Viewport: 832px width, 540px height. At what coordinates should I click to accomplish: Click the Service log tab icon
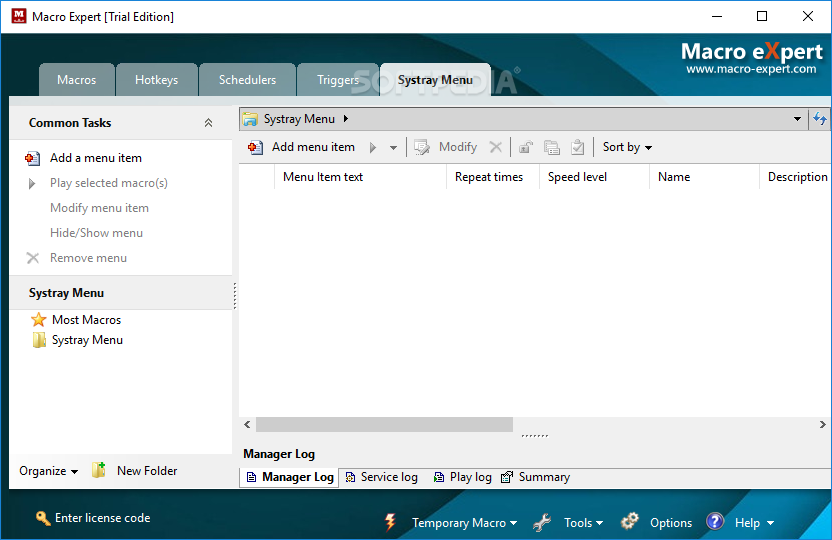350,477
